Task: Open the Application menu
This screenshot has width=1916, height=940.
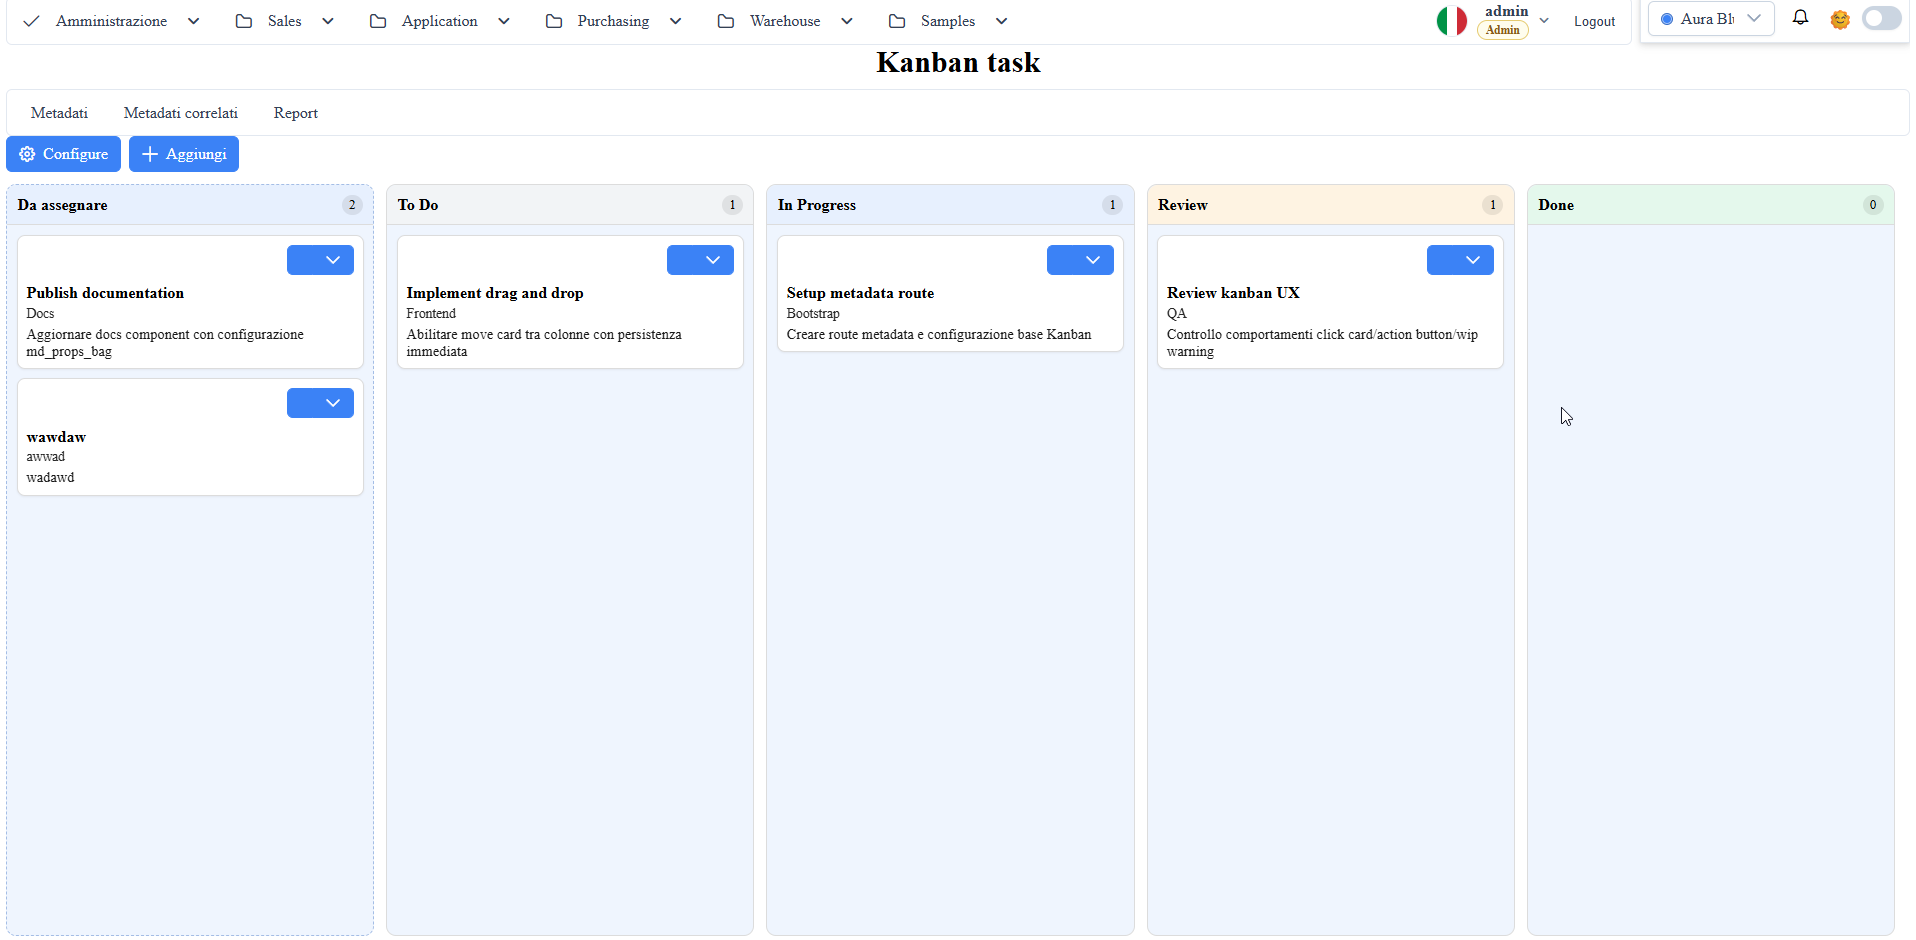Action: pos(439,21)
